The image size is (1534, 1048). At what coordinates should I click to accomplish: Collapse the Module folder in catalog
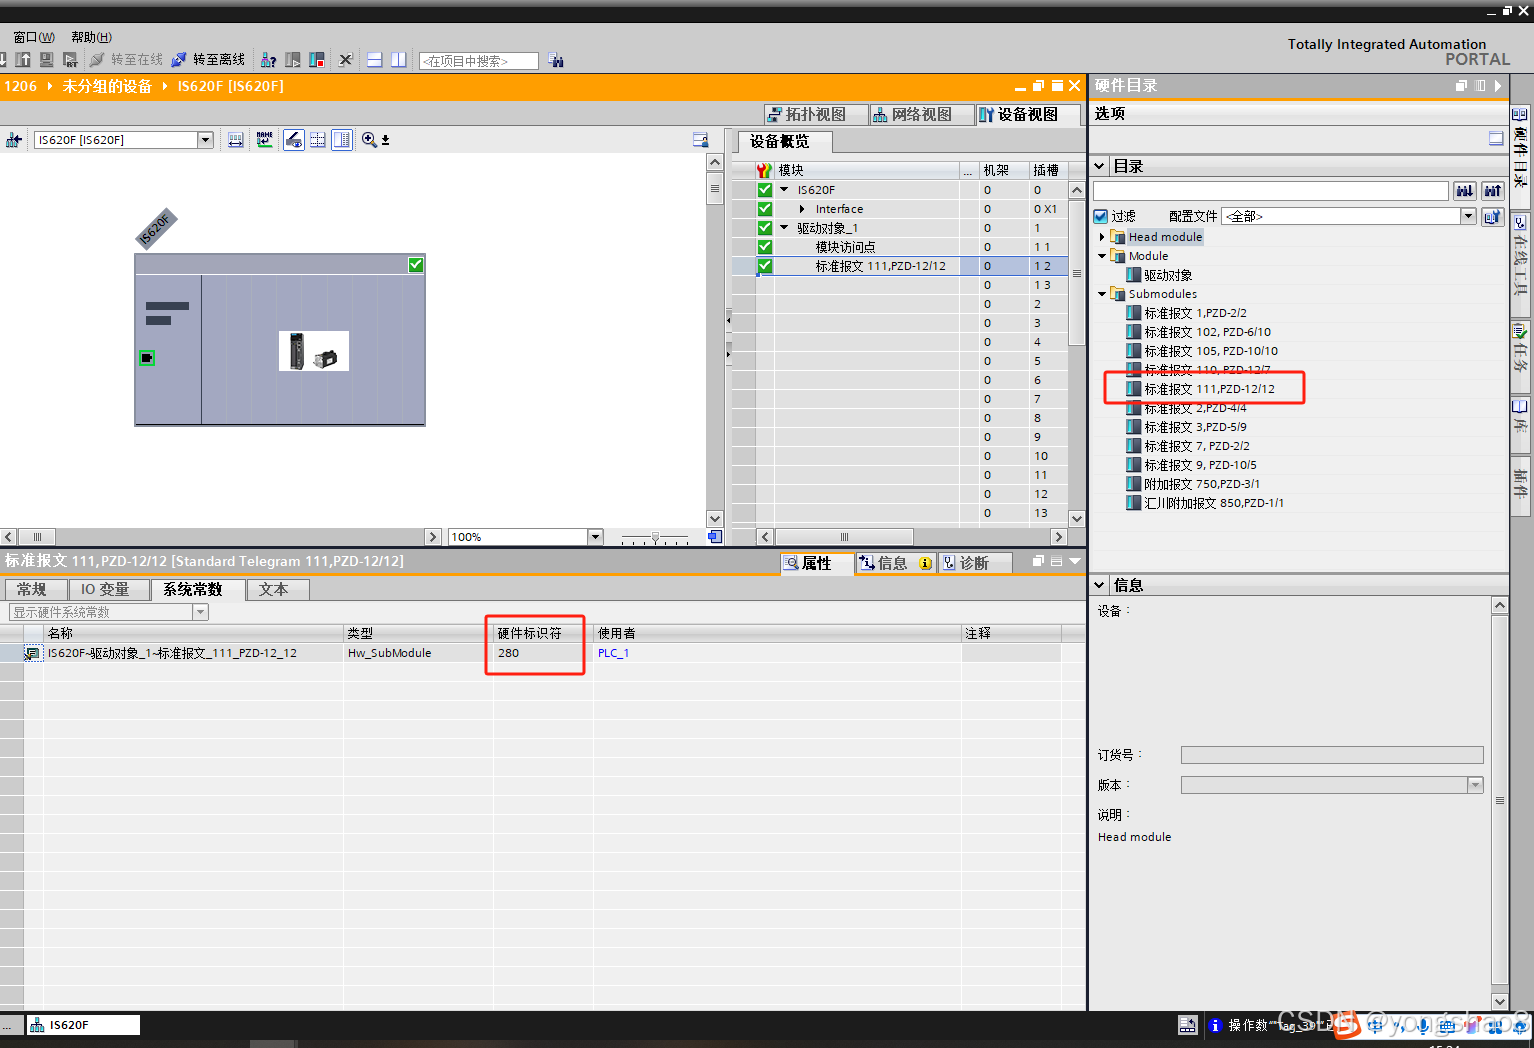(1102, 256)
